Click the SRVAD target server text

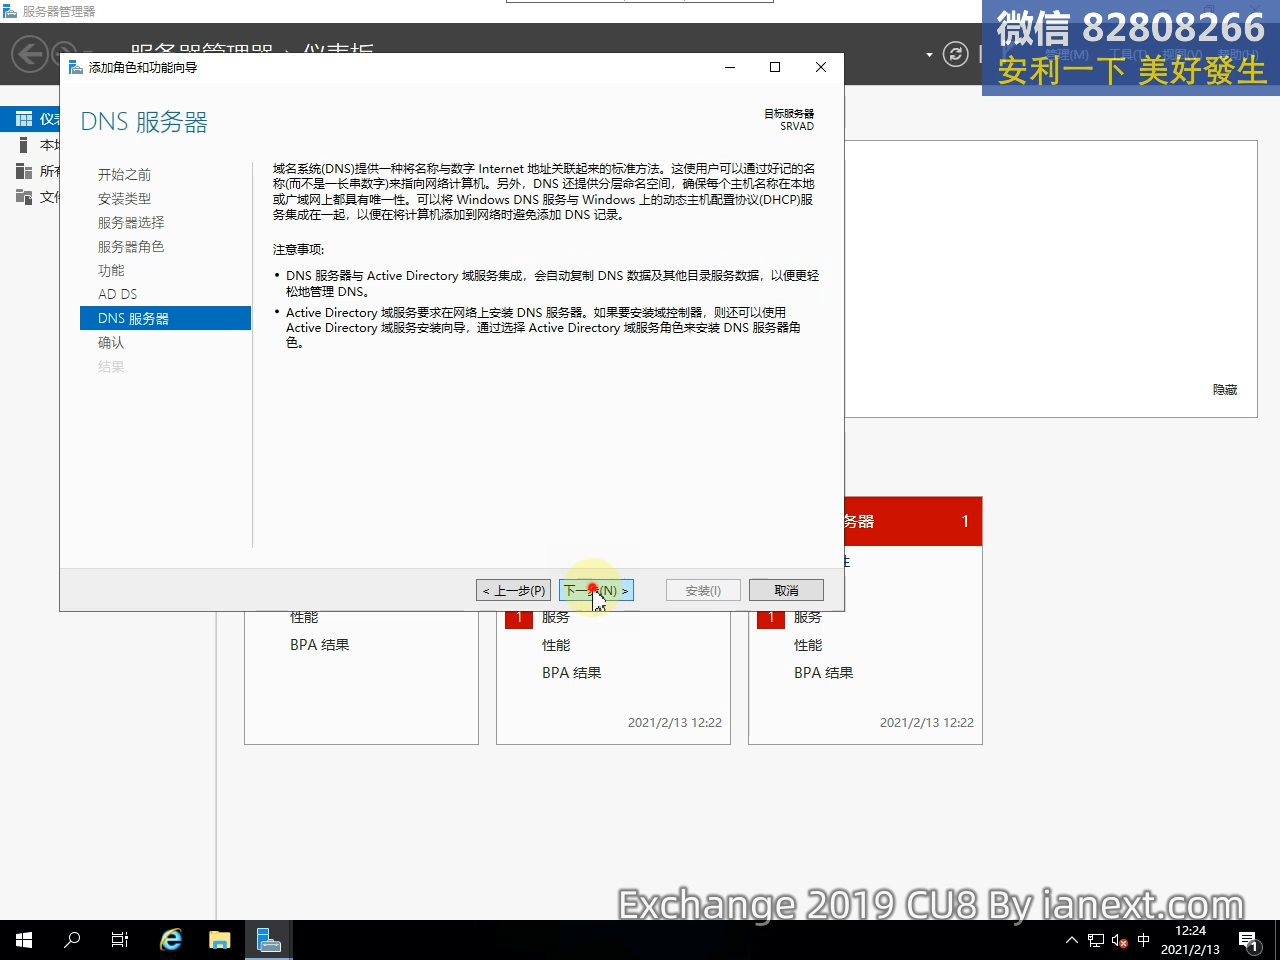[797, 127]
